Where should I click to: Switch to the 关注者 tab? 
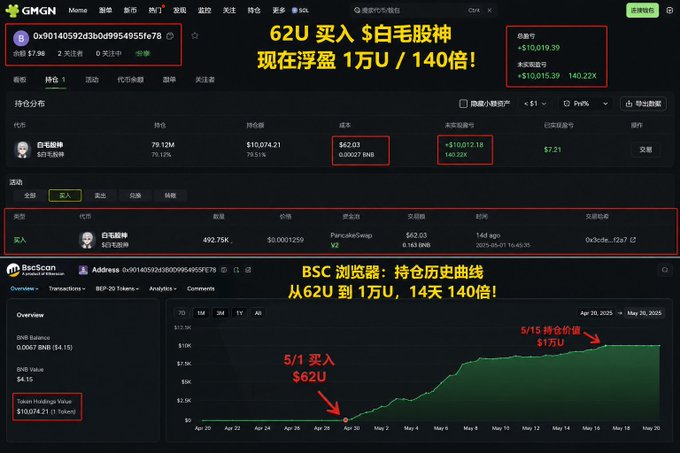205,80
